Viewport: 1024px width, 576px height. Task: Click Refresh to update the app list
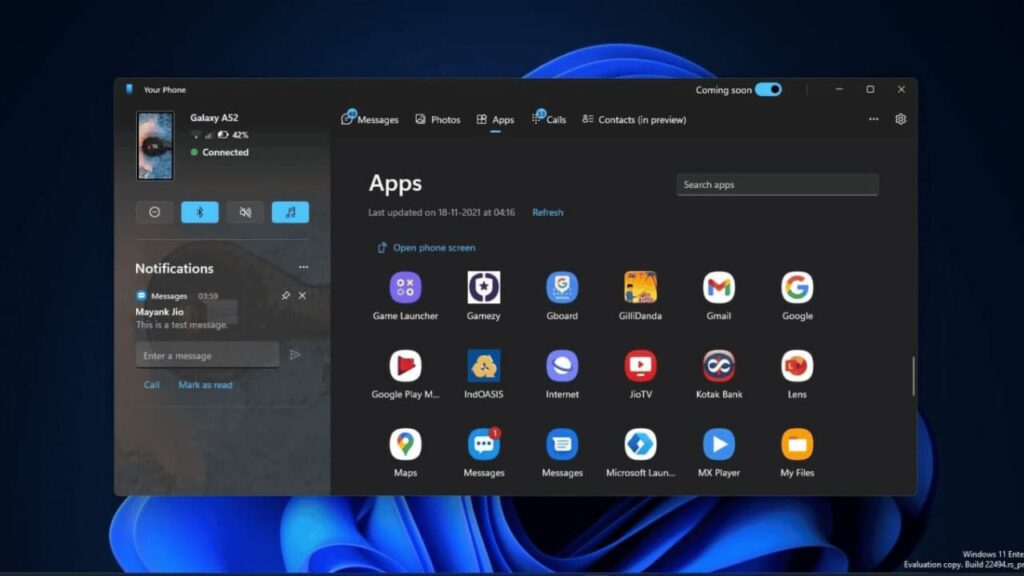547,212
